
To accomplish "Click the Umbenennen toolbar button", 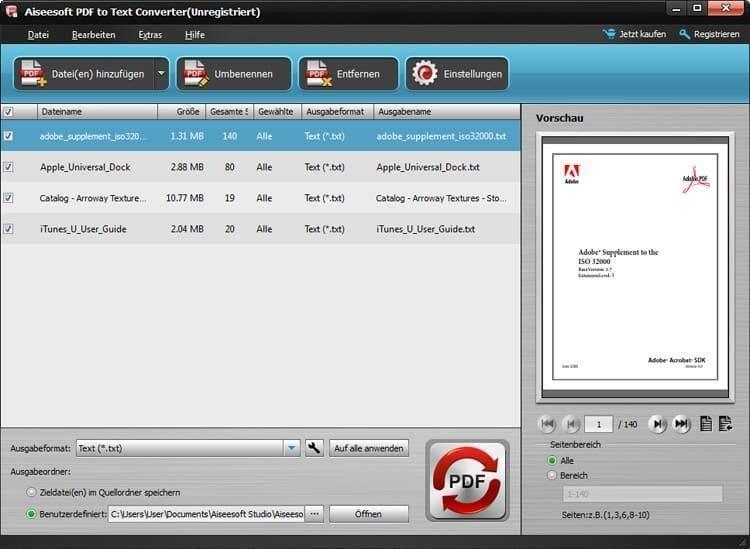I will pyautogui.click(x=234, y=74).
